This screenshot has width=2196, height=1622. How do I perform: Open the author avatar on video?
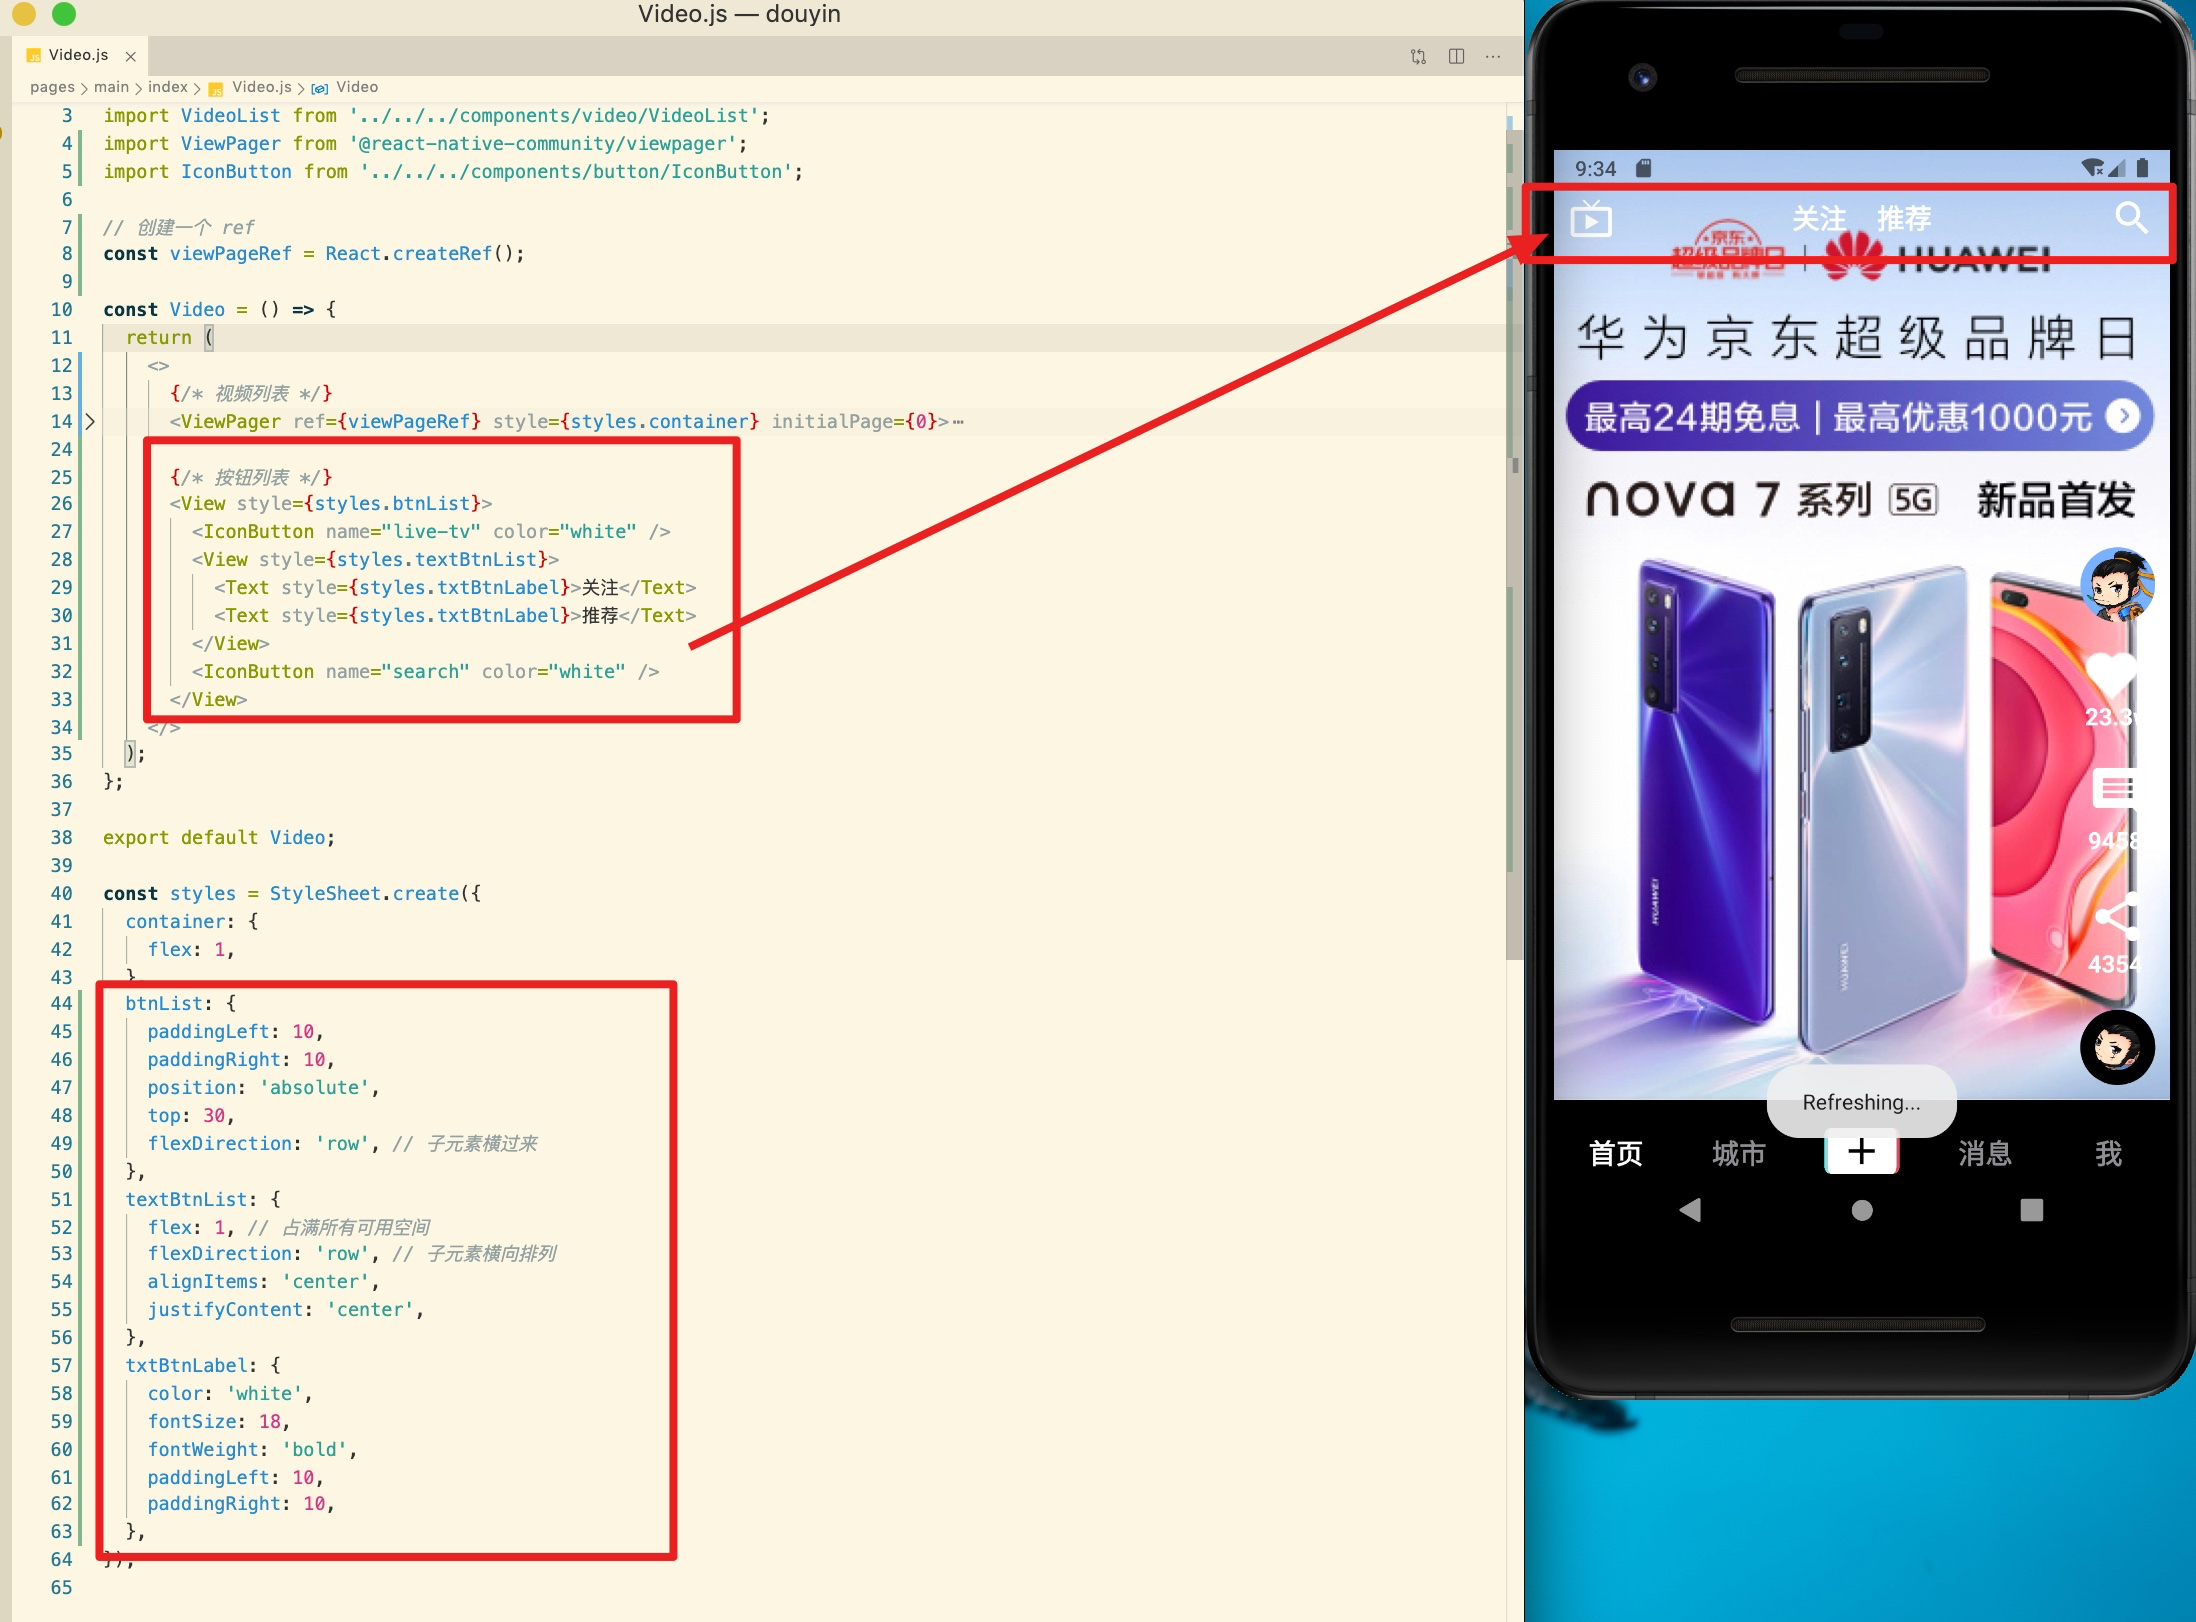pos(2117,584)
